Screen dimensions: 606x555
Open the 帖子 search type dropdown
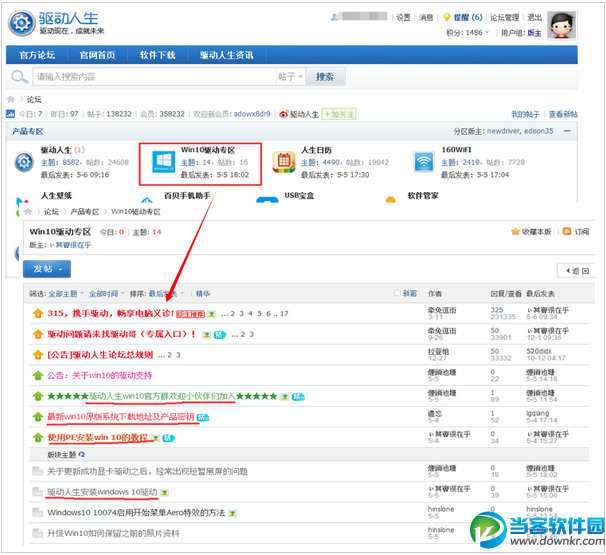pos(290,77)
